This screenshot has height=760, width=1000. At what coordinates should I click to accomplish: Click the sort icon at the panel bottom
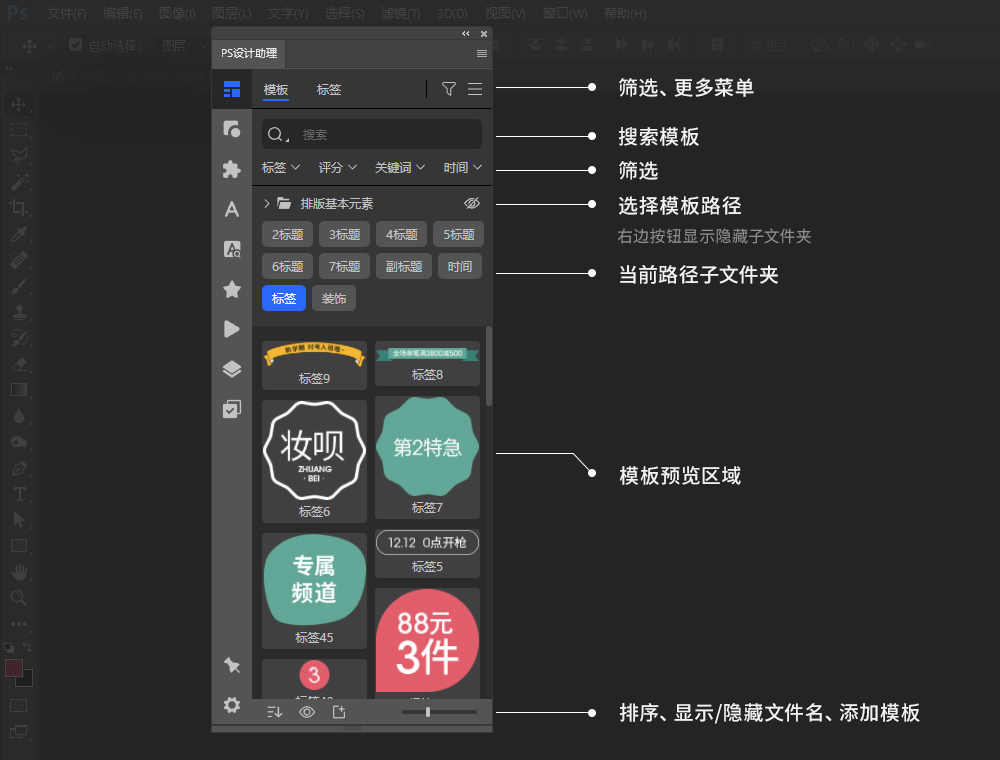pyautogui.click(x=275, y=712)
